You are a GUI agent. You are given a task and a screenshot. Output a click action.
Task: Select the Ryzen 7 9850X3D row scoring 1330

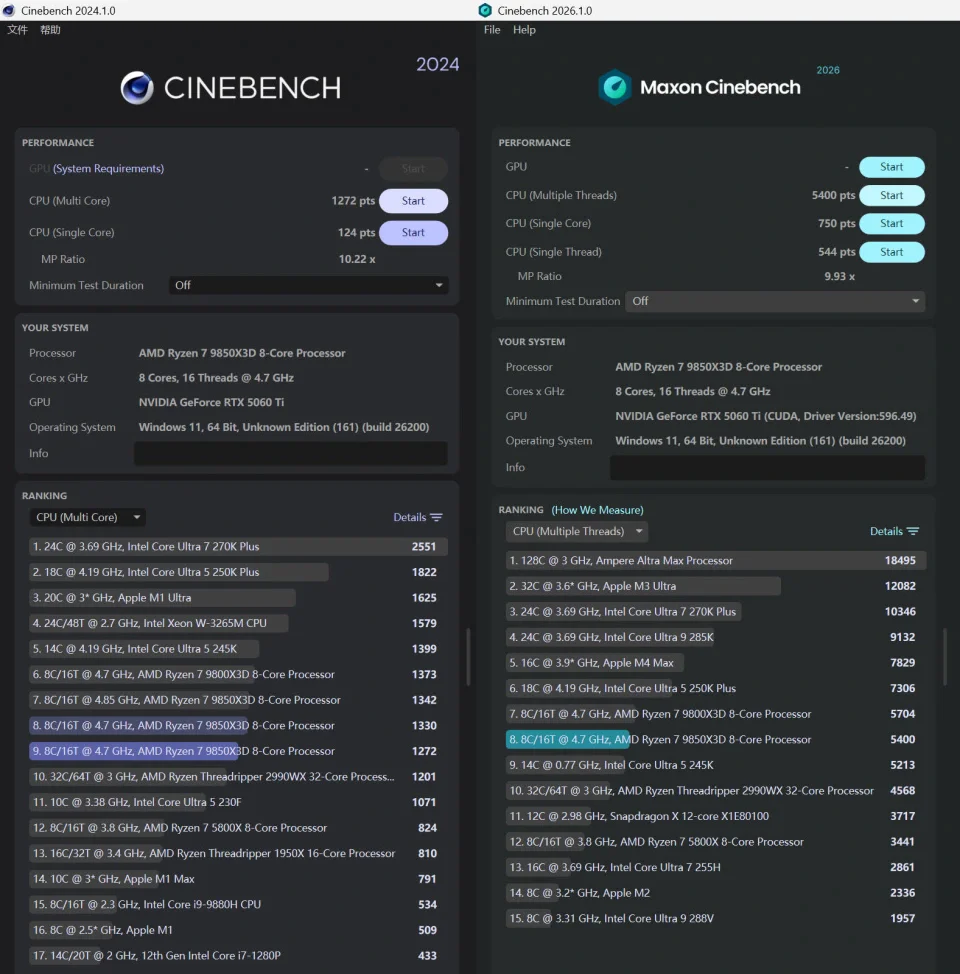[238, 726]
